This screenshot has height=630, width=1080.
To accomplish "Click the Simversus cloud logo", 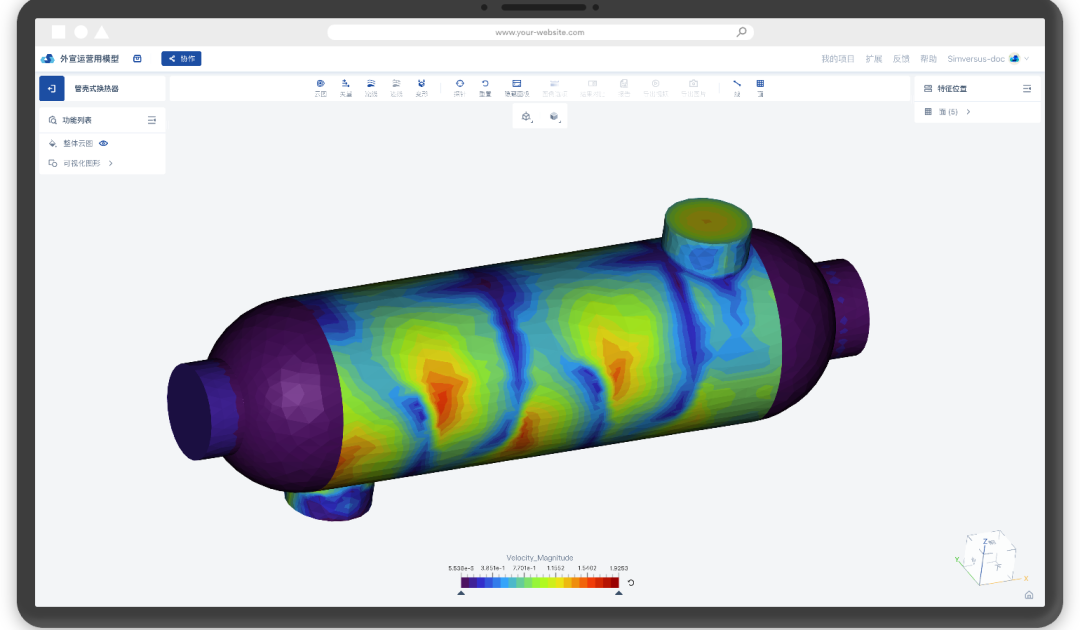I will click(48, 59).
